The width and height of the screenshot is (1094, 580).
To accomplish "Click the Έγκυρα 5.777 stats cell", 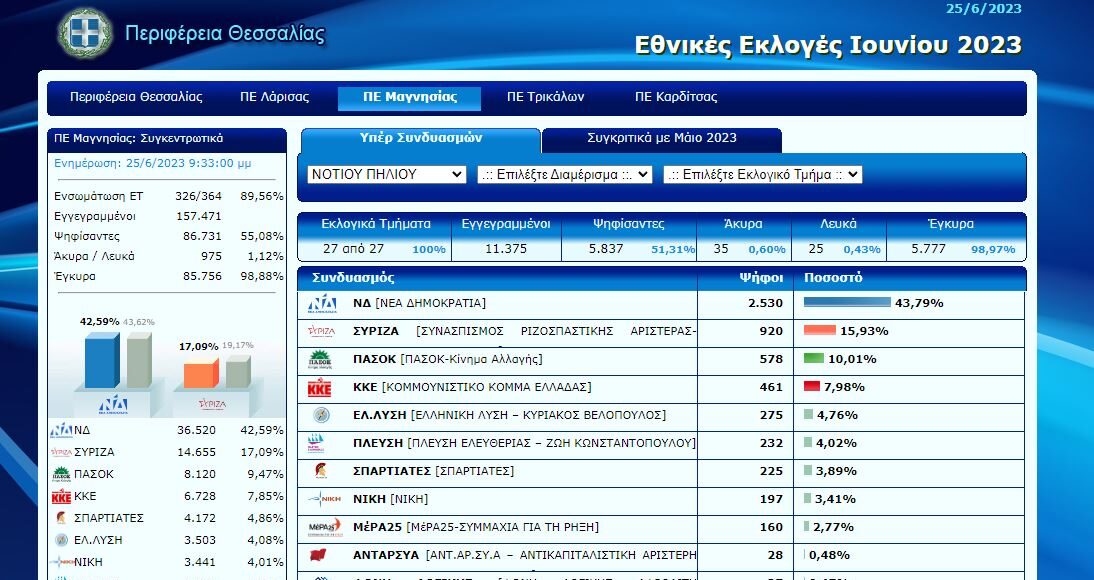I will 956,237.
